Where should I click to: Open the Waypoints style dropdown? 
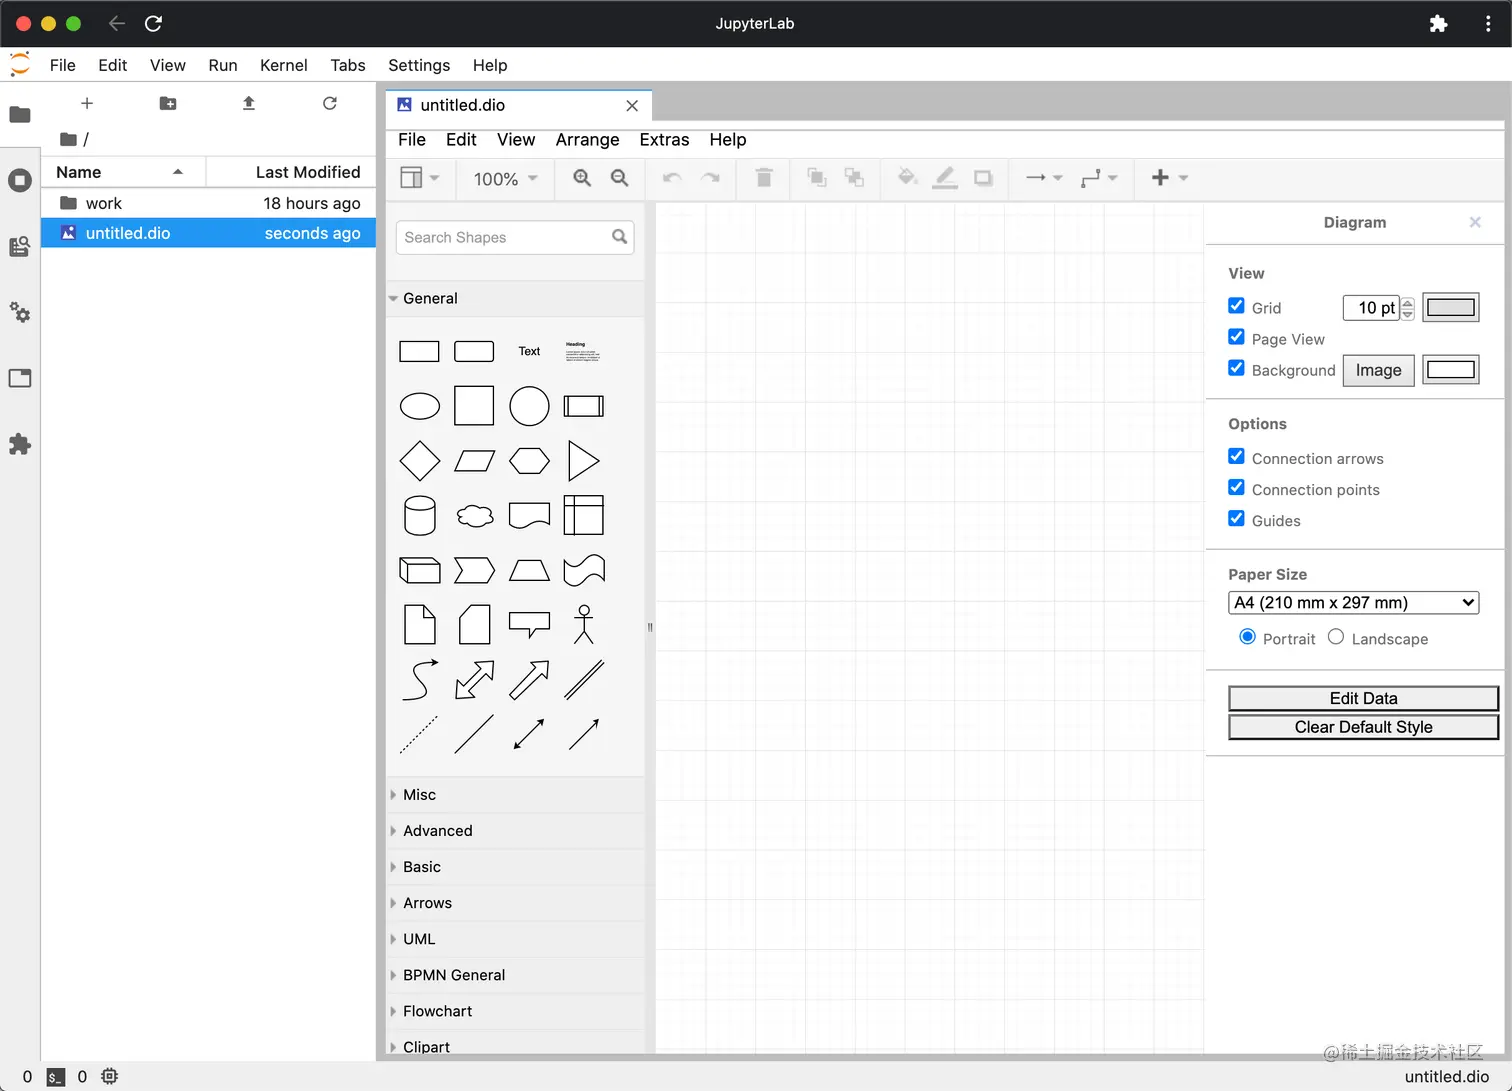[1099, 178]
